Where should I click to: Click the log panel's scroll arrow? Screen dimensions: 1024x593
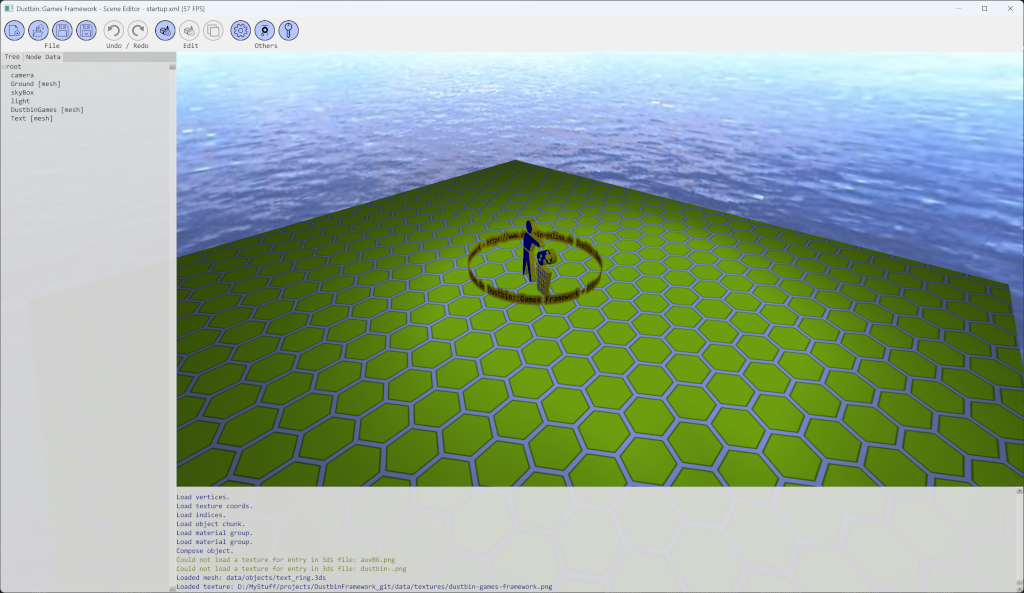click(x=1019, y=490)
